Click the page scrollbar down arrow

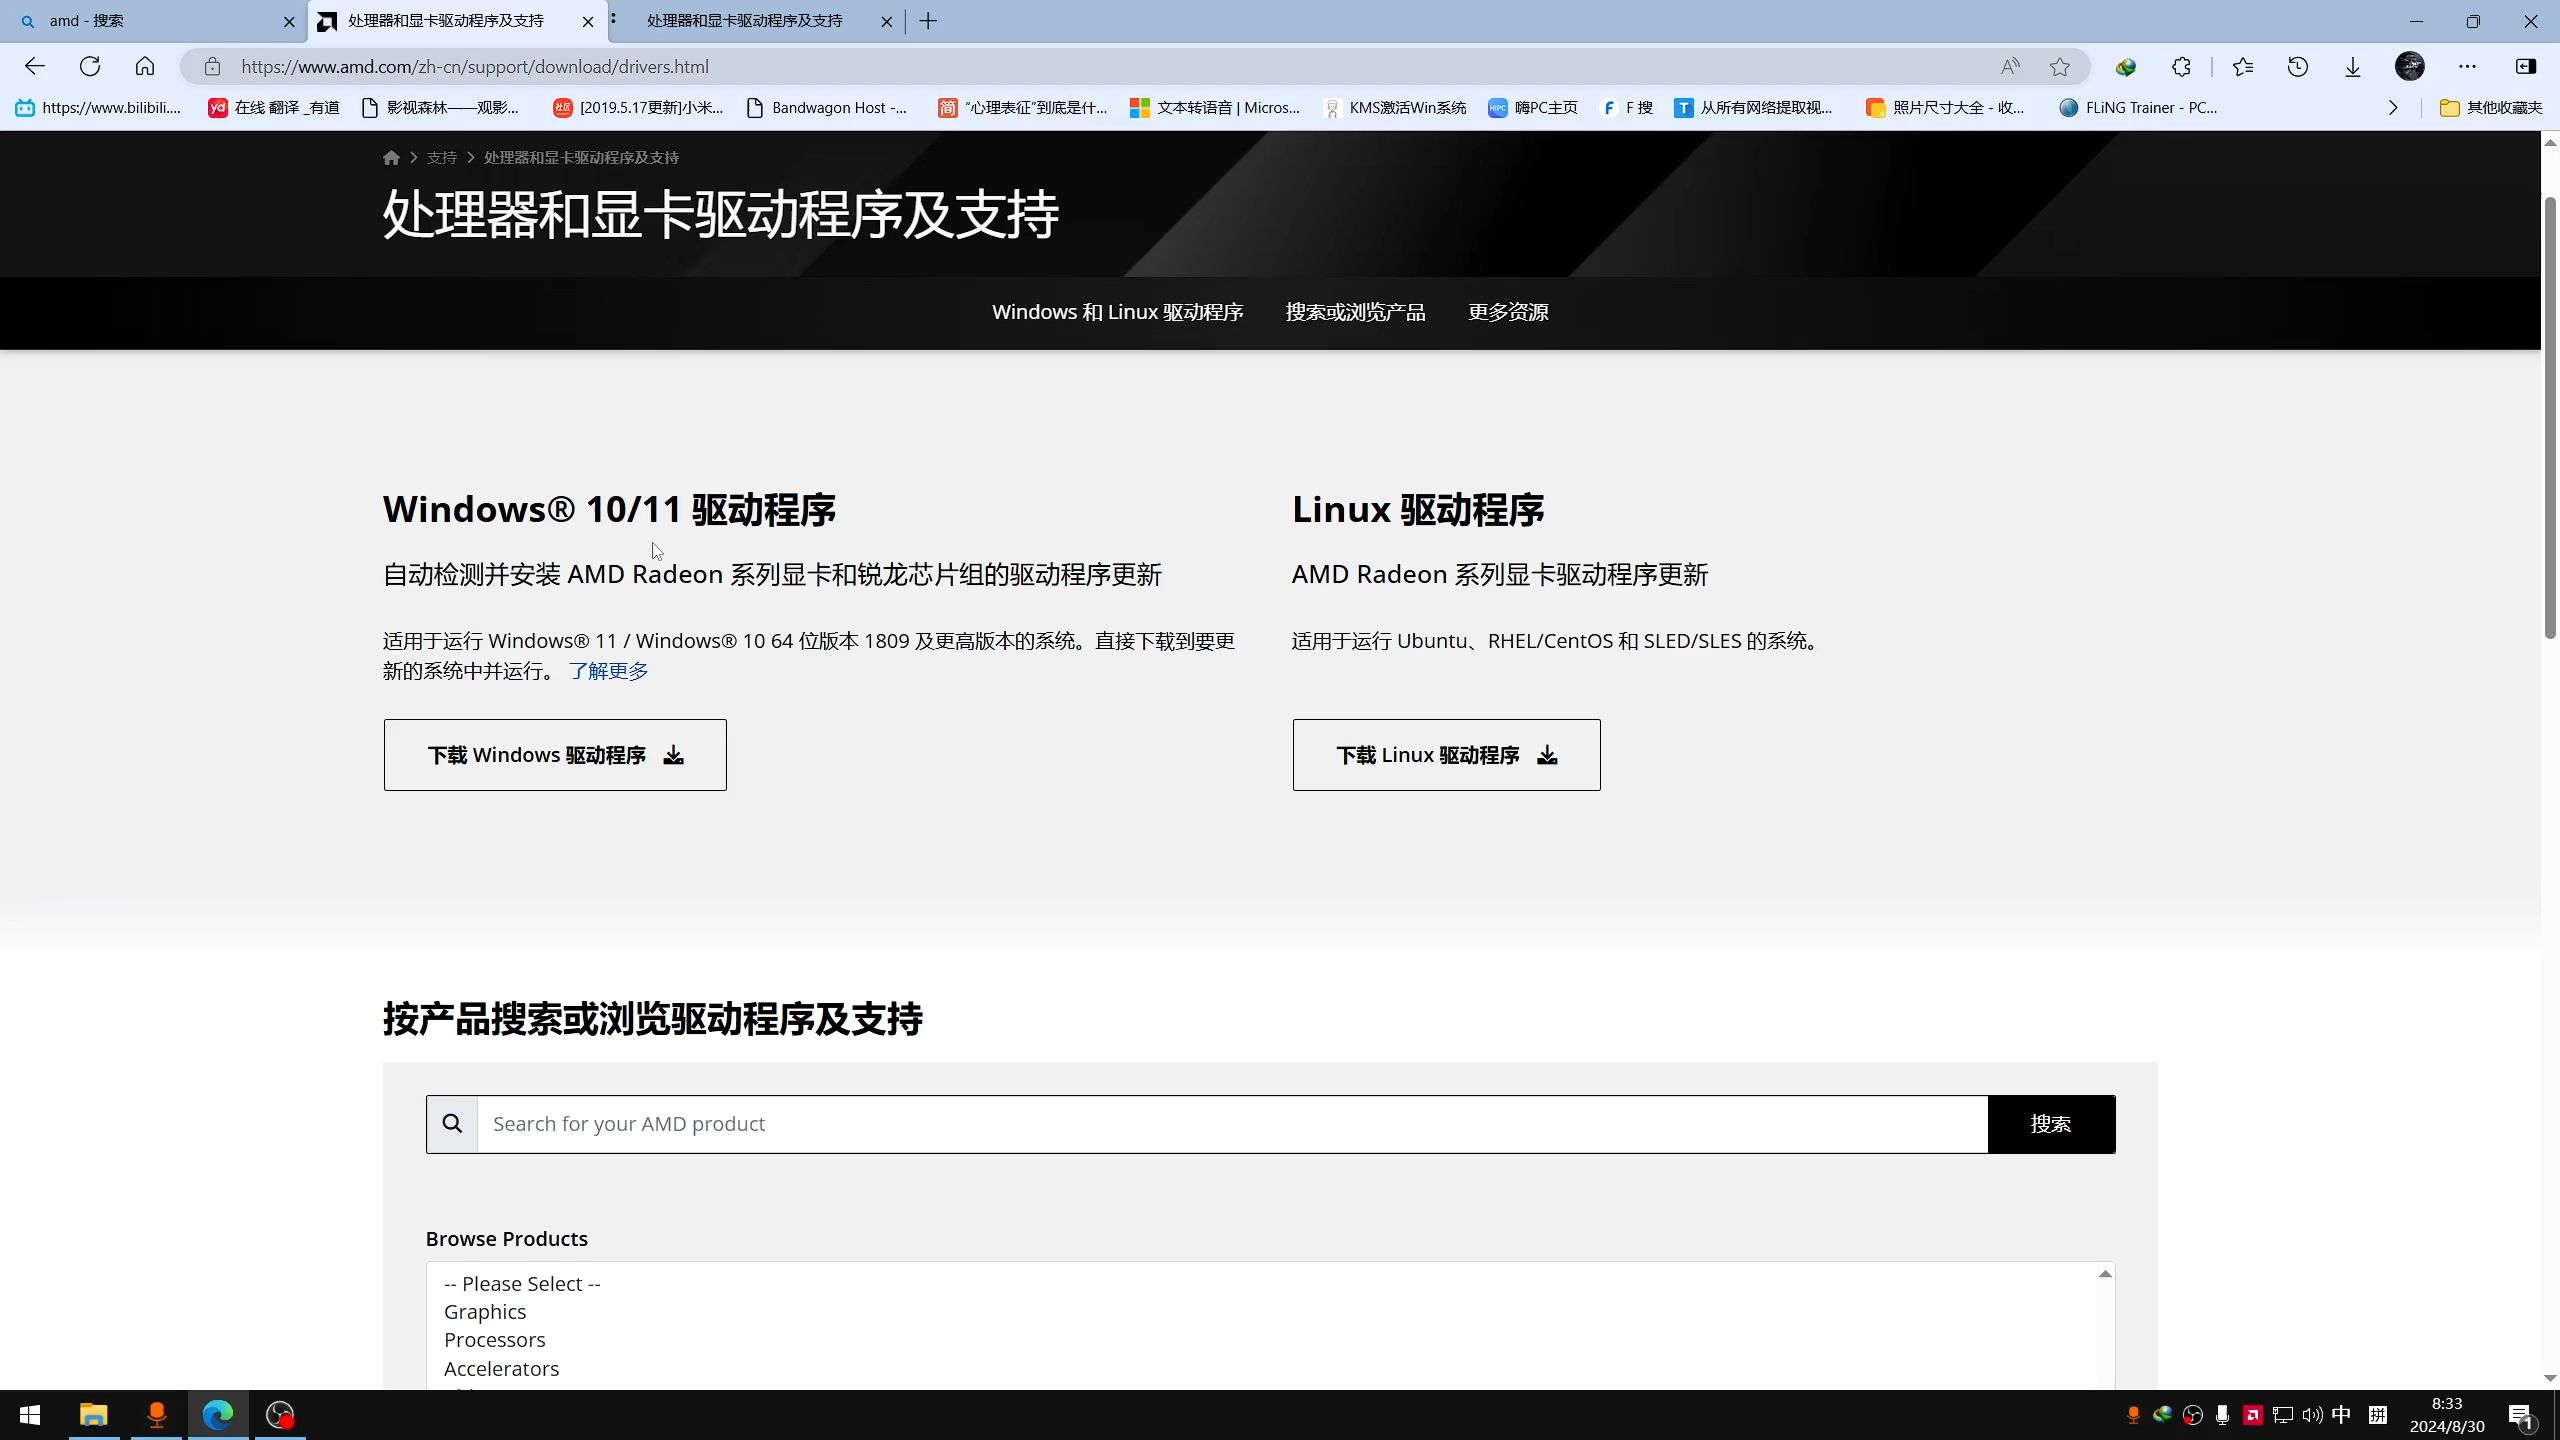(2550, 1379)
